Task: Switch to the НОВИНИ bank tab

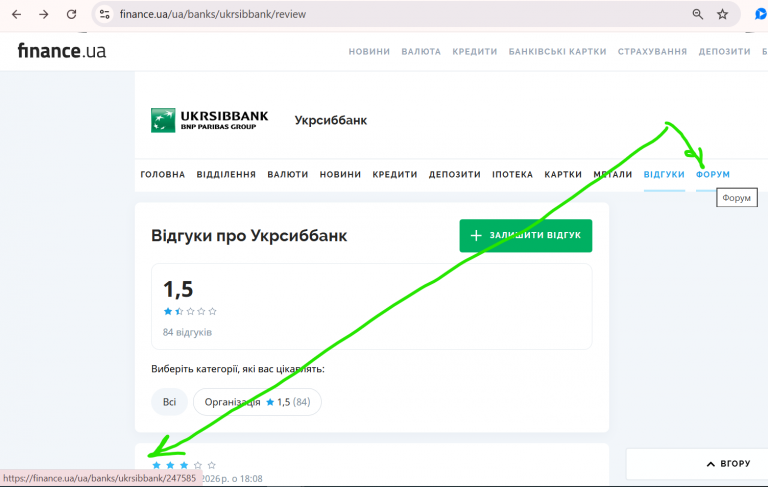Action: point(340,174)
